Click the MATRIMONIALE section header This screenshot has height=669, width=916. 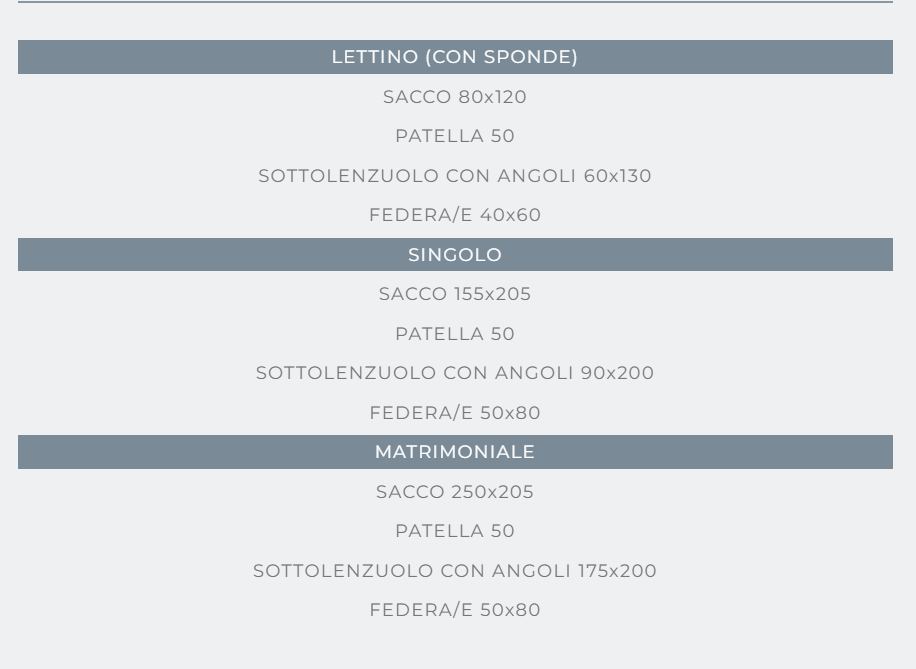[x=455, y=452]
